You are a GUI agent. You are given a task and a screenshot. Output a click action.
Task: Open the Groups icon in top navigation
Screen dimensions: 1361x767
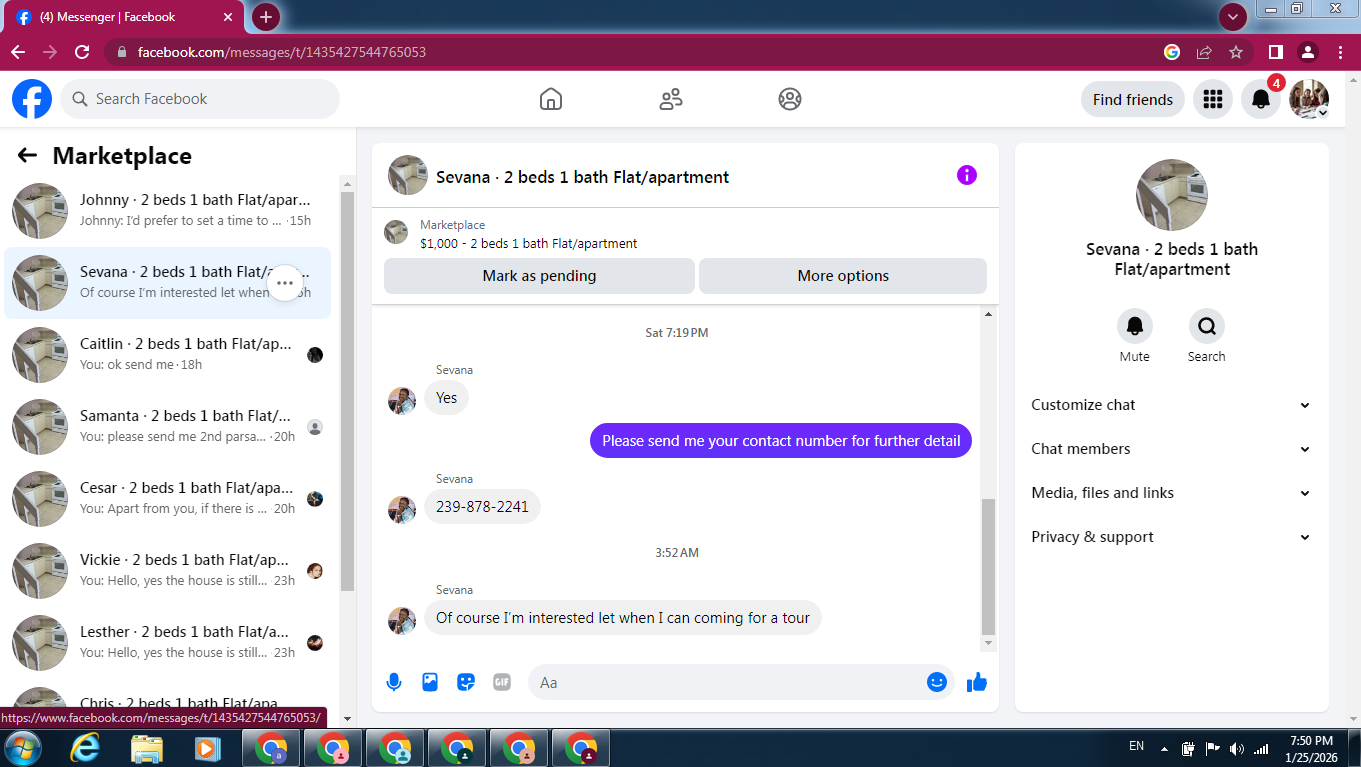pos(790,99)
